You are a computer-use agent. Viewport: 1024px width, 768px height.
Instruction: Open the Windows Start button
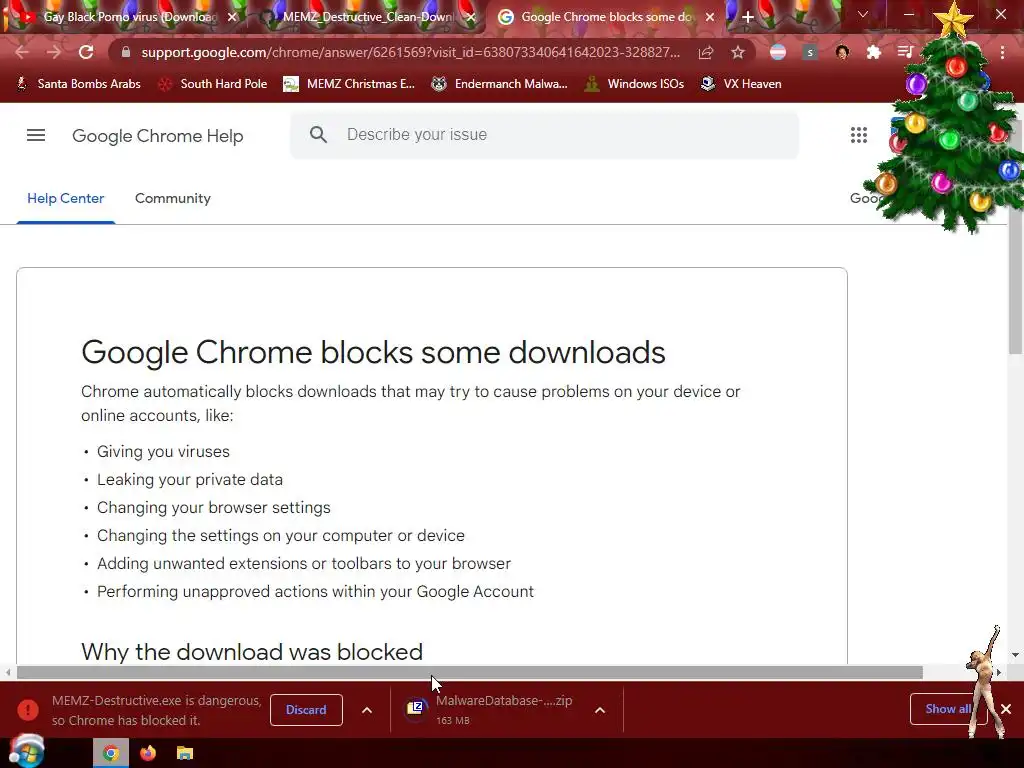point(26,751)
